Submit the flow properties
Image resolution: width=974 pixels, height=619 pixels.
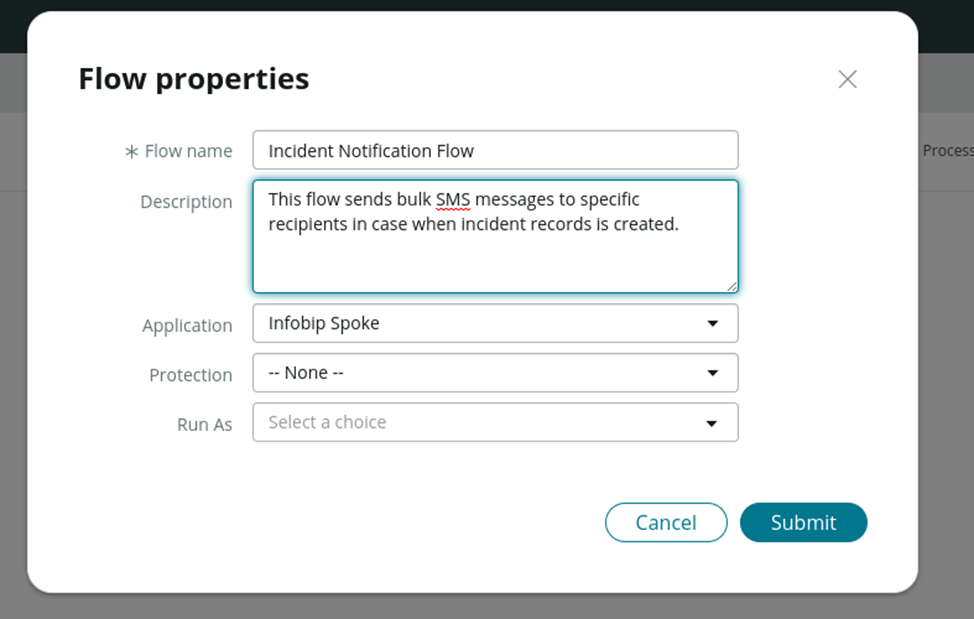(803, 522)
